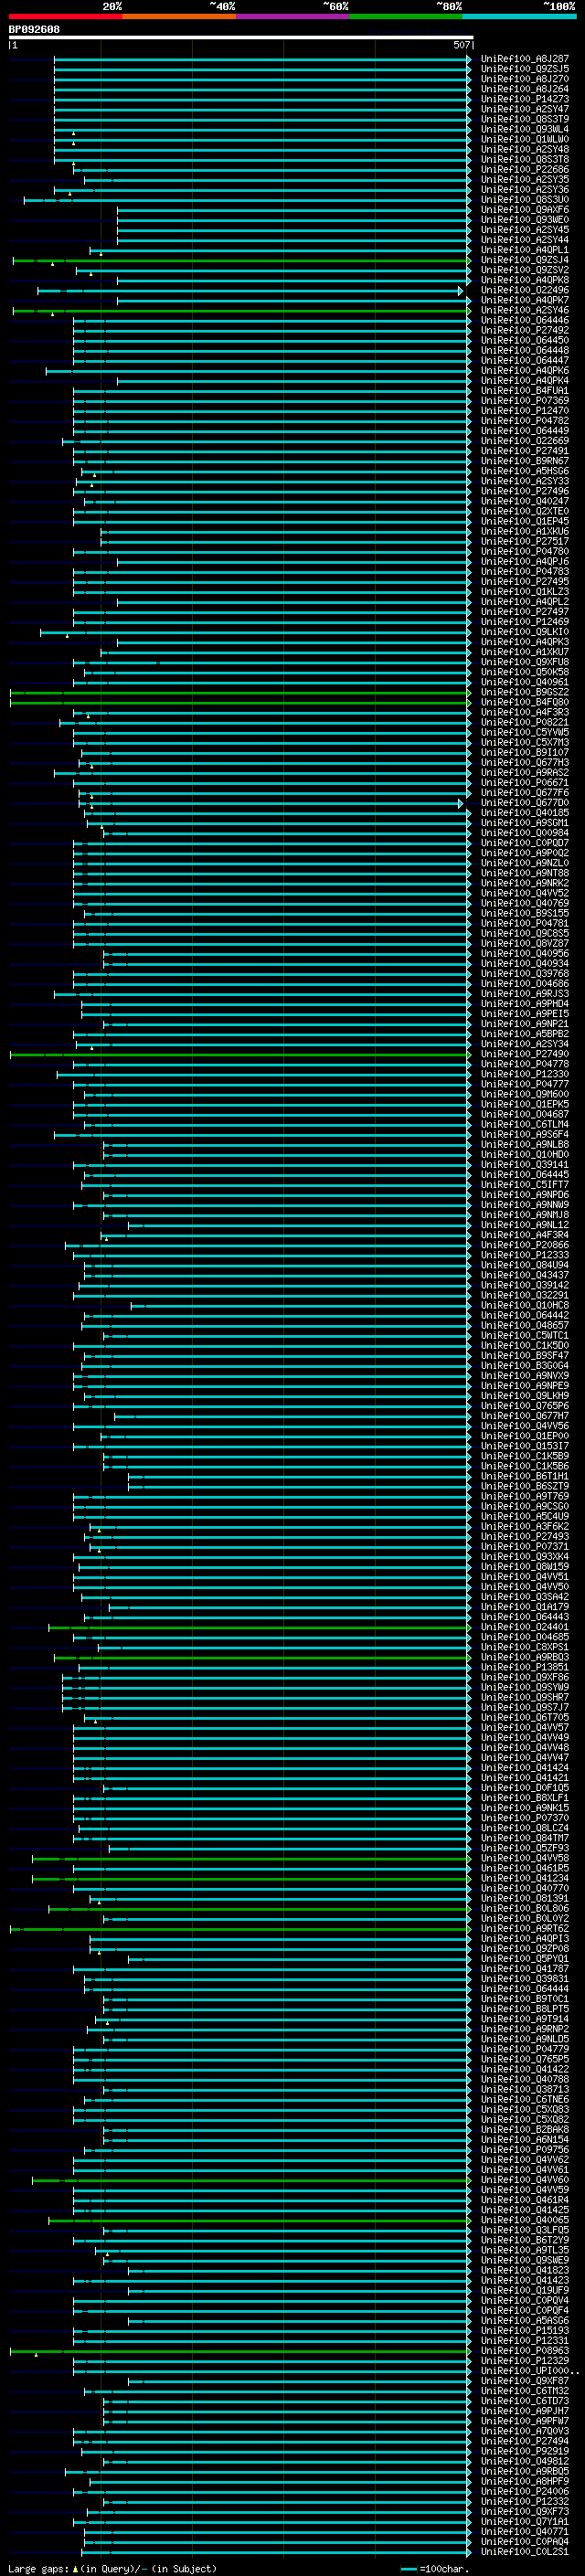Screen dimensions: 585x2576
Task: Click green-aligned hit UniRef100_A2SY46
Action: click(525, 311)
